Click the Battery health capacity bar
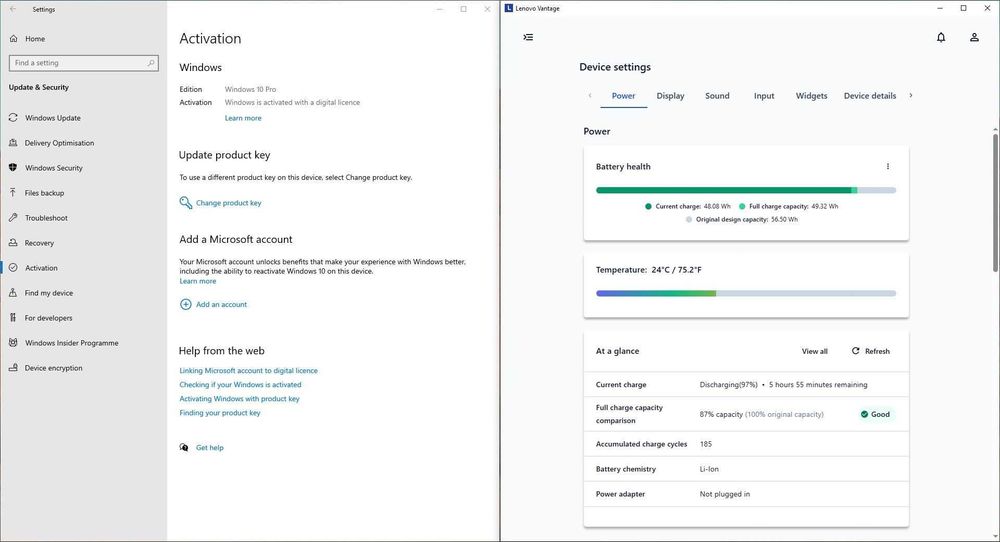 (x=746, y=190)
